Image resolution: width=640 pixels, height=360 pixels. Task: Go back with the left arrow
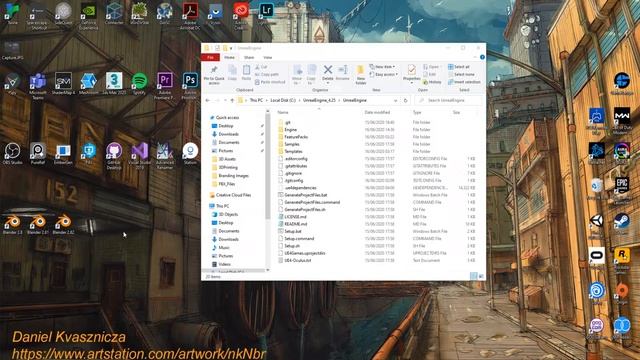click(208, 100)
